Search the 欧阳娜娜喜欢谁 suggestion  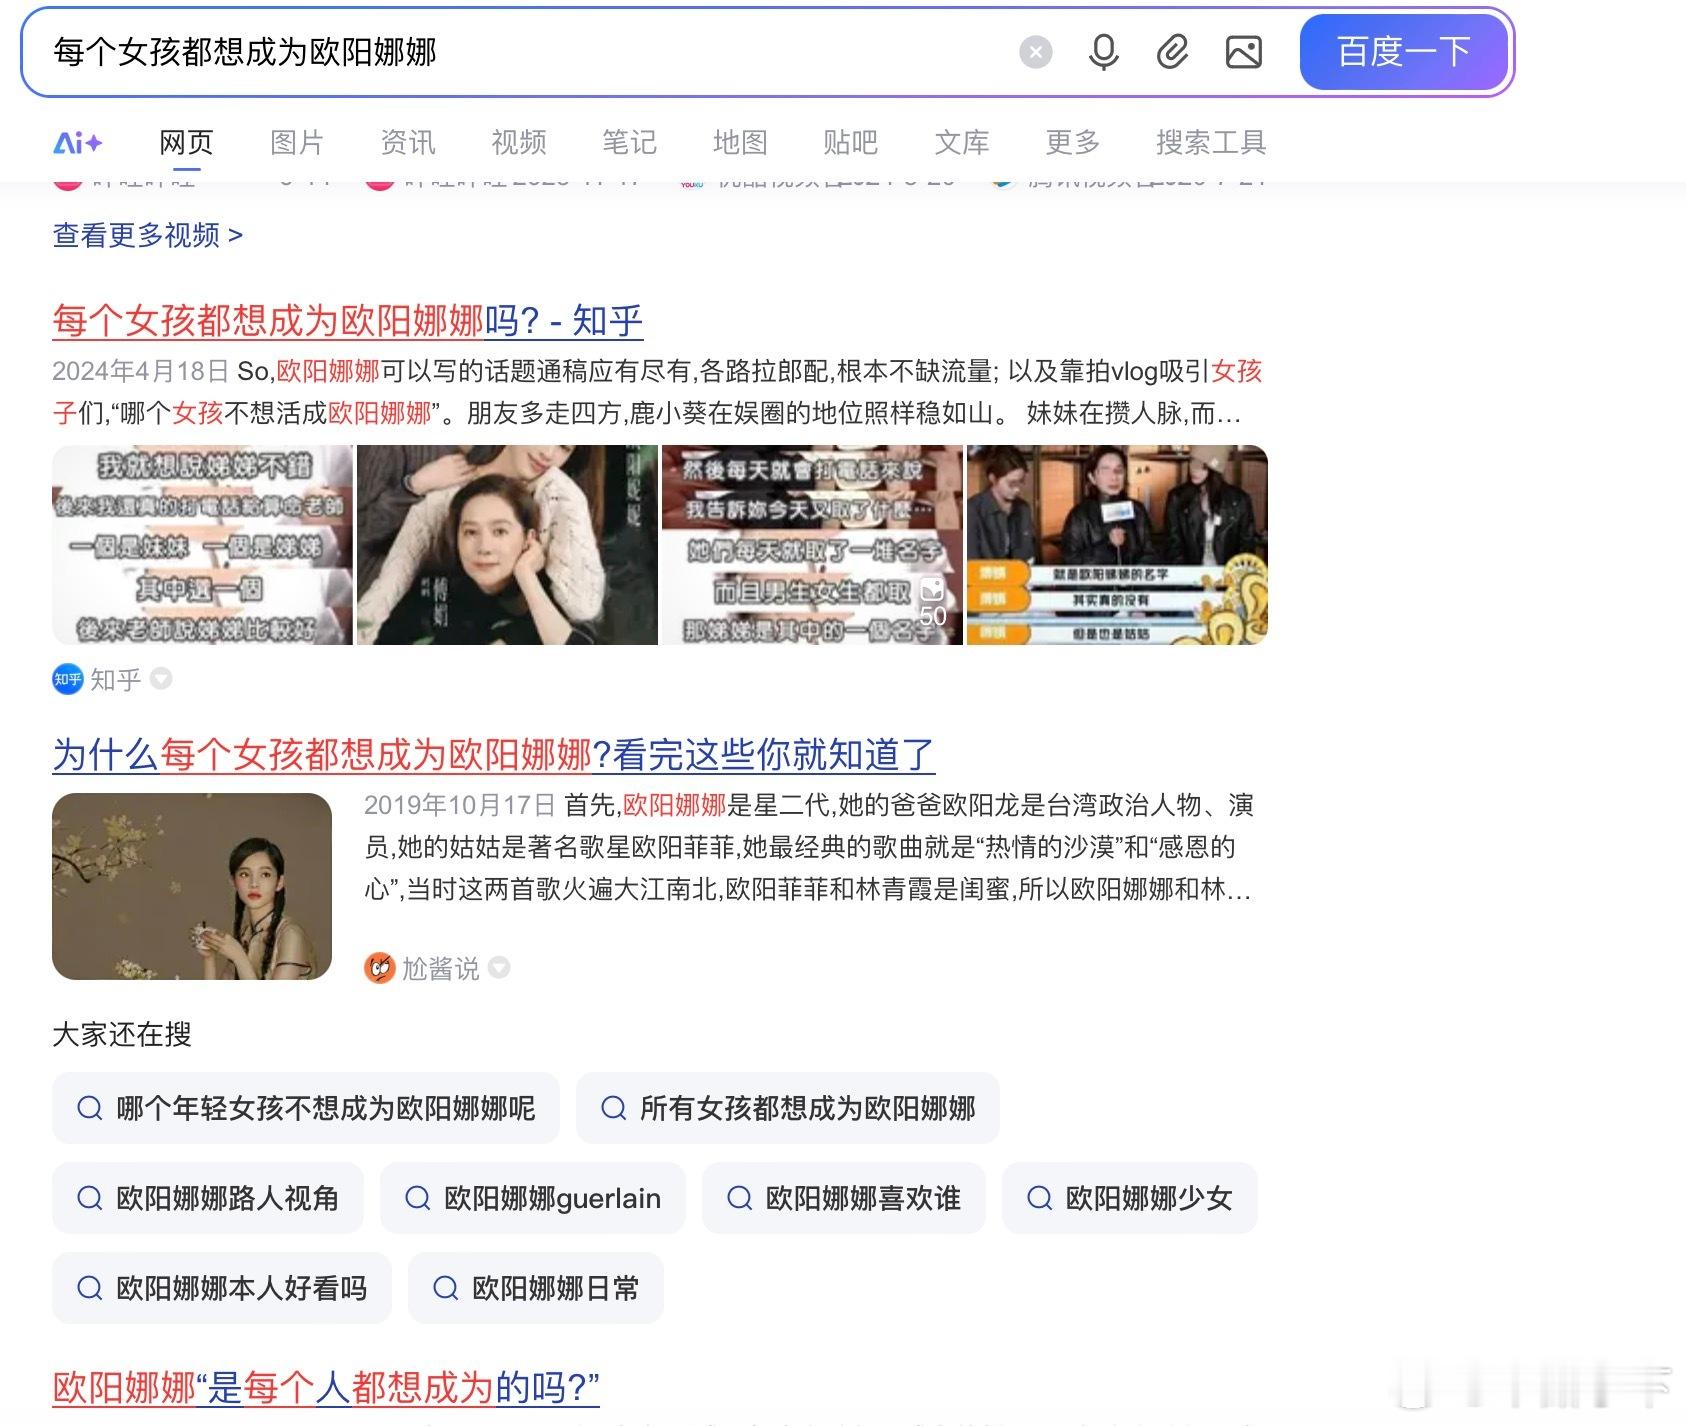(844, 1198)
